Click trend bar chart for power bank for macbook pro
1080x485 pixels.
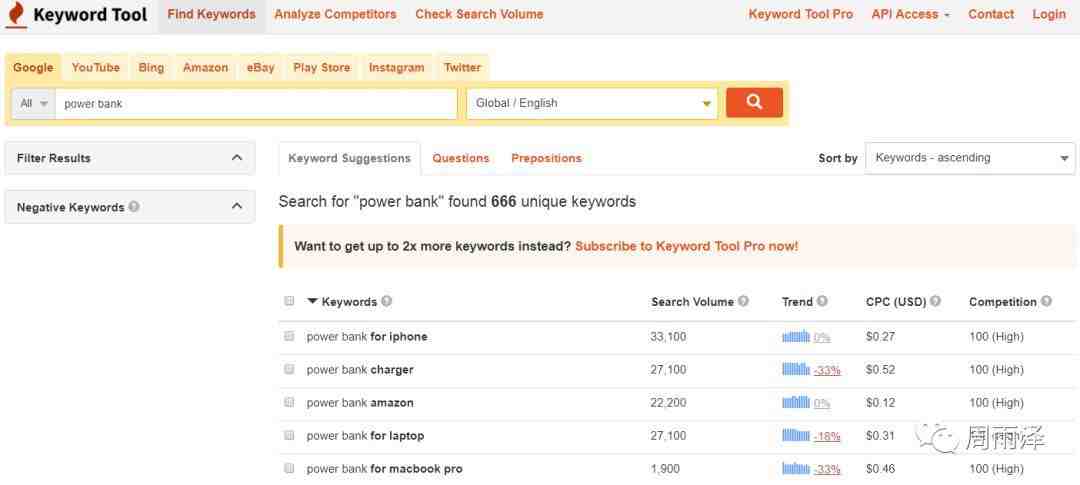pos(796,468)
